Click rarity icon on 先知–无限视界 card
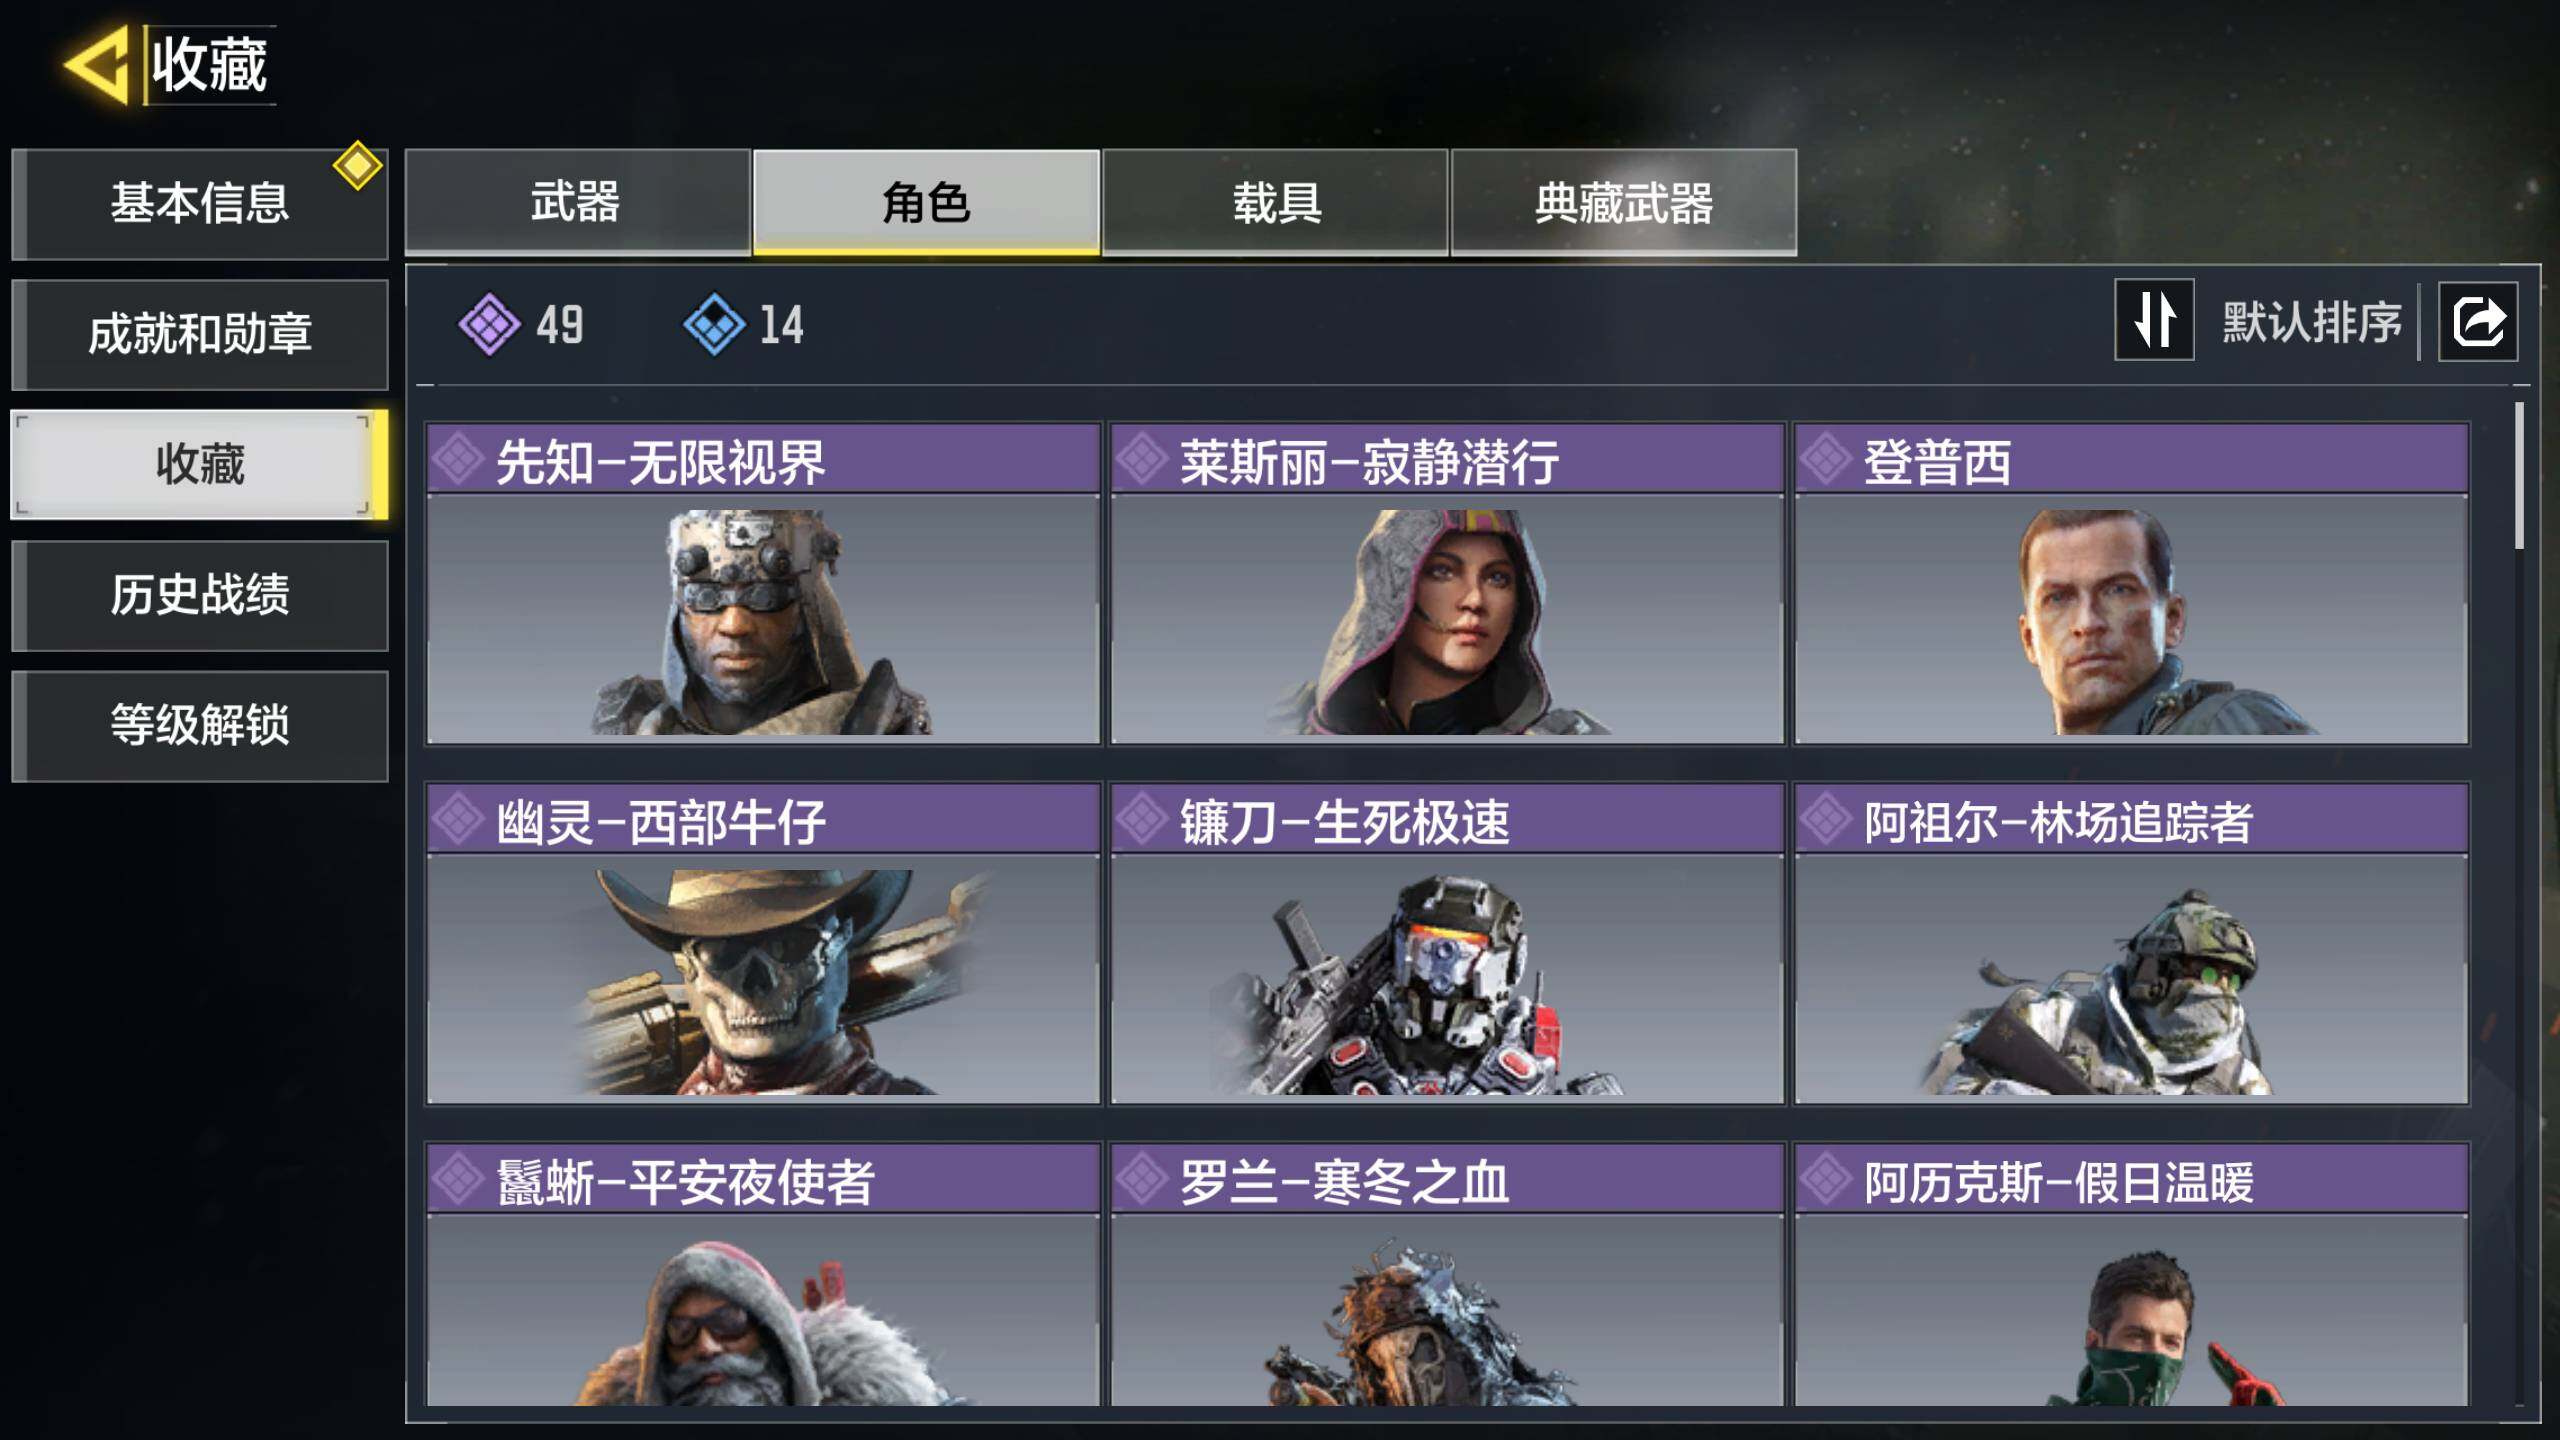 tap(459, 459)
